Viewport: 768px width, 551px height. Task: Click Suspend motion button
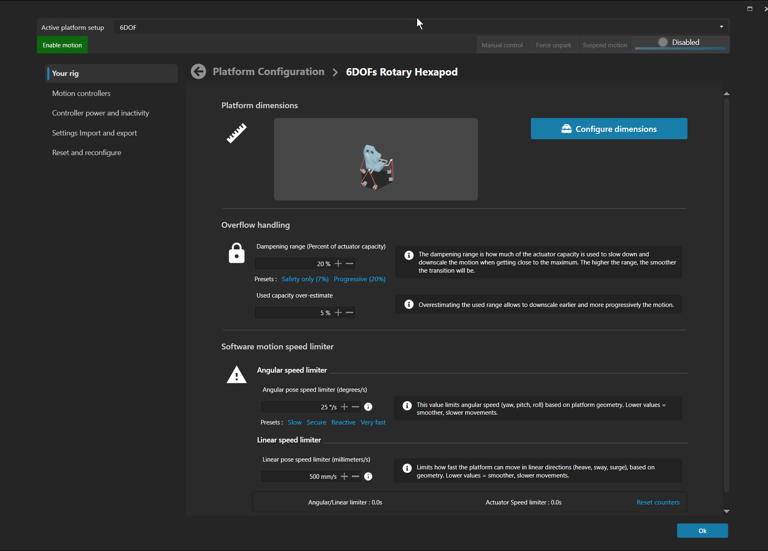click(x=605, y=45)
